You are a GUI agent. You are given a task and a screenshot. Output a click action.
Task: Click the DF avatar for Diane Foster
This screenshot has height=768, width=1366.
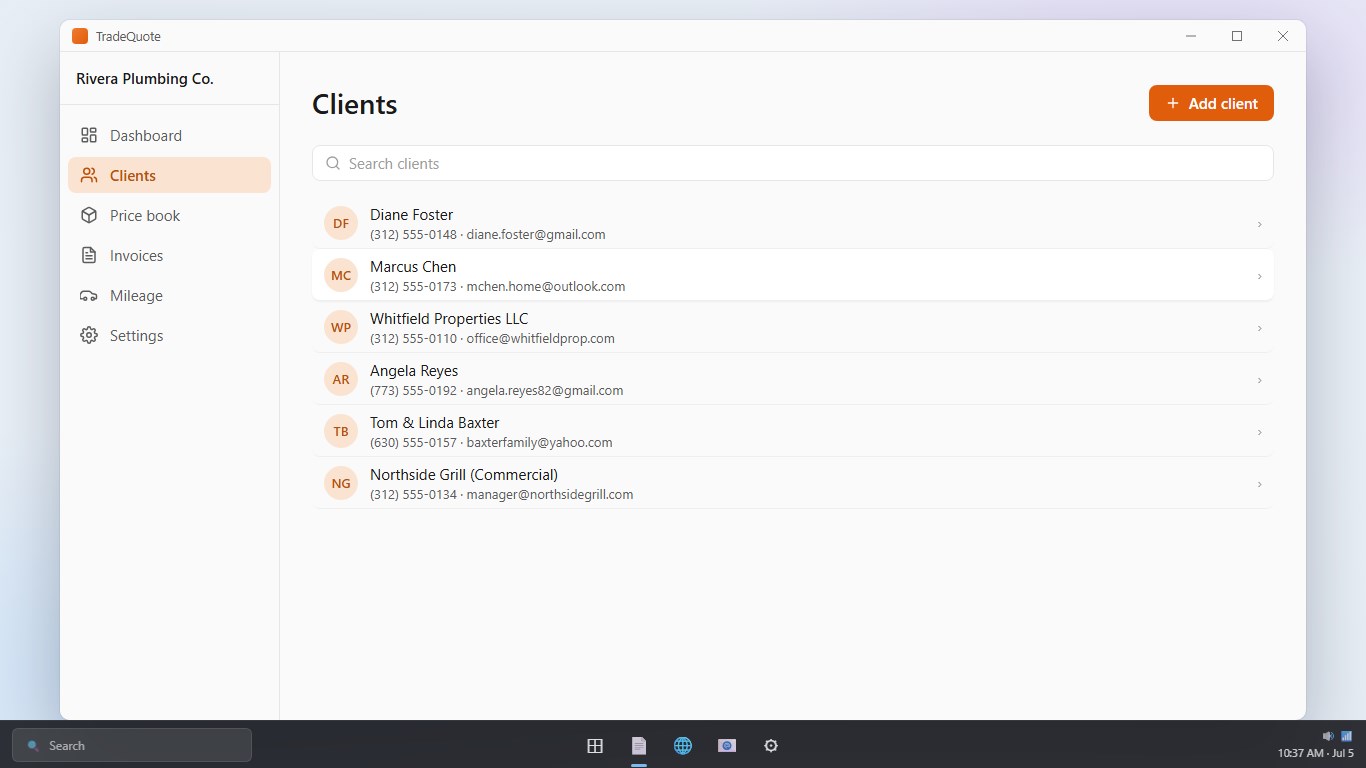[341, 223]
